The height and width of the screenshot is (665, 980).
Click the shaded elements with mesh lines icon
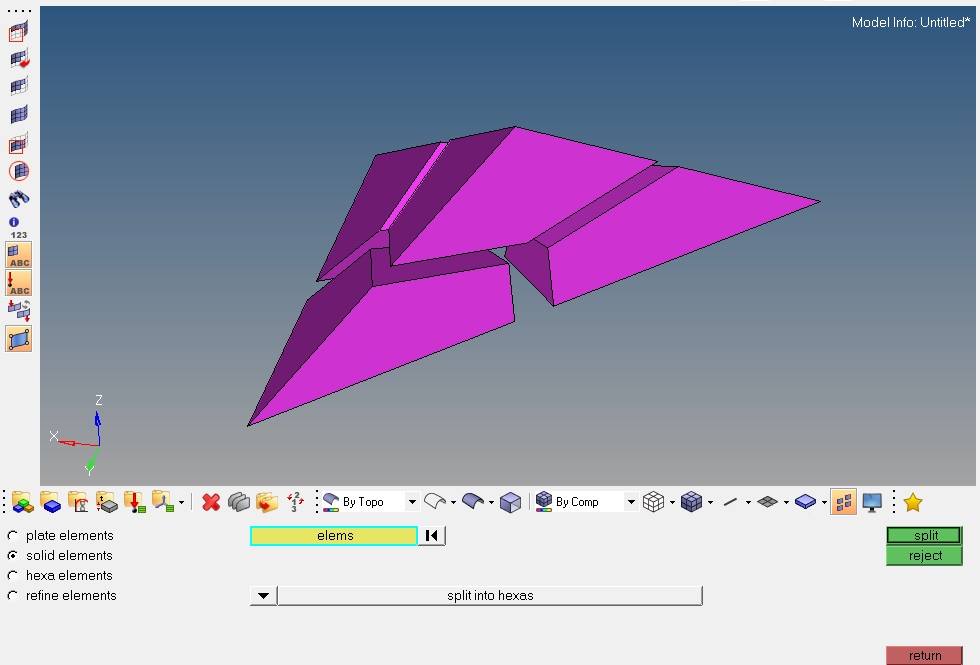tap(691, 502)
